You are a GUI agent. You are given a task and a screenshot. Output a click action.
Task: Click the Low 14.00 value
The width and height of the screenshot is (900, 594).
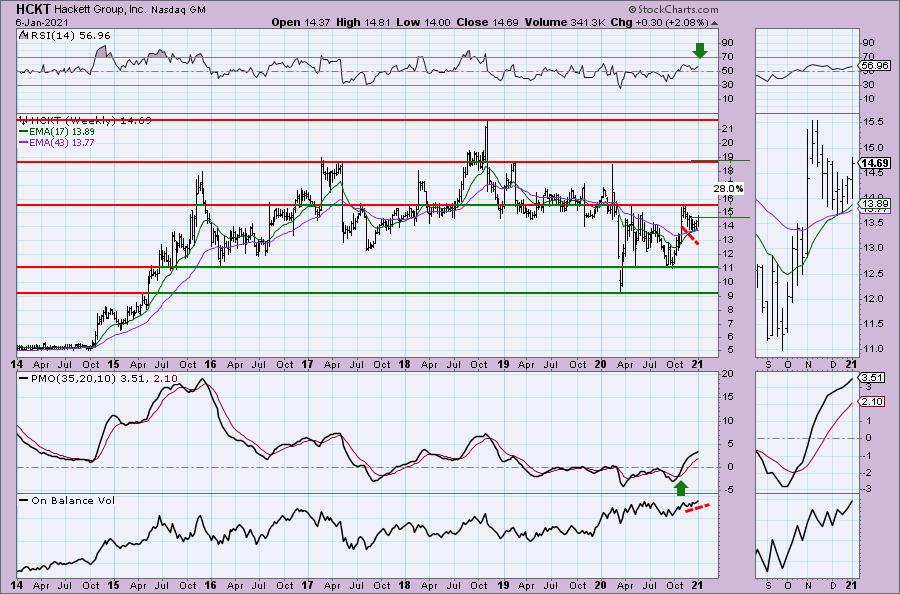click(x=423, y=22)
